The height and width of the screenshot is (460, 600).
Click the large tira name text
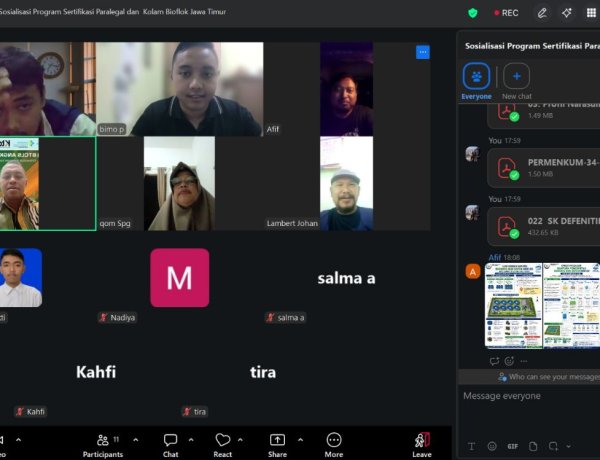pyautogui.click(x=263, y=372)
